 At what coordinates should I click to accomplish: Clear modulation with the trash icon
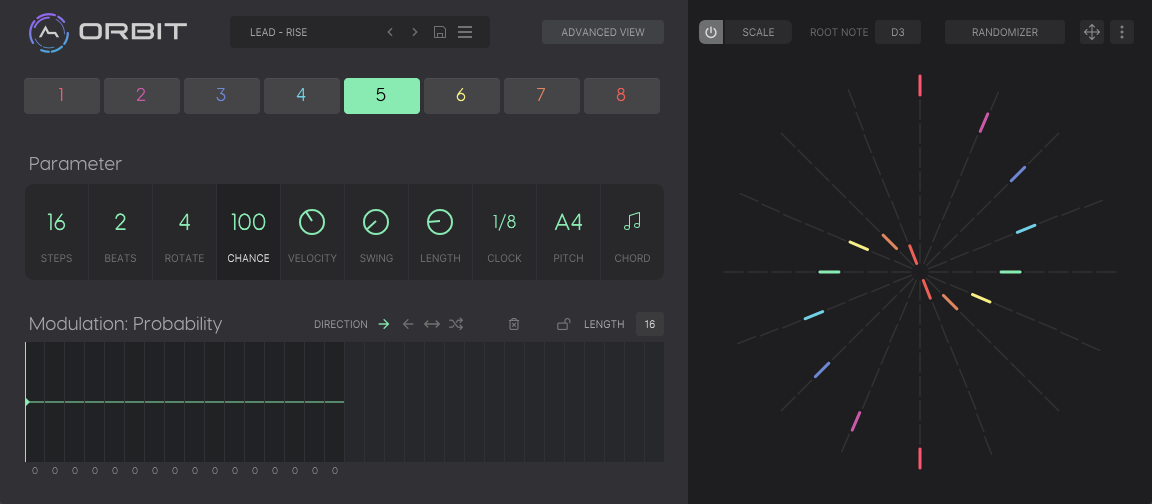point(514,324)
